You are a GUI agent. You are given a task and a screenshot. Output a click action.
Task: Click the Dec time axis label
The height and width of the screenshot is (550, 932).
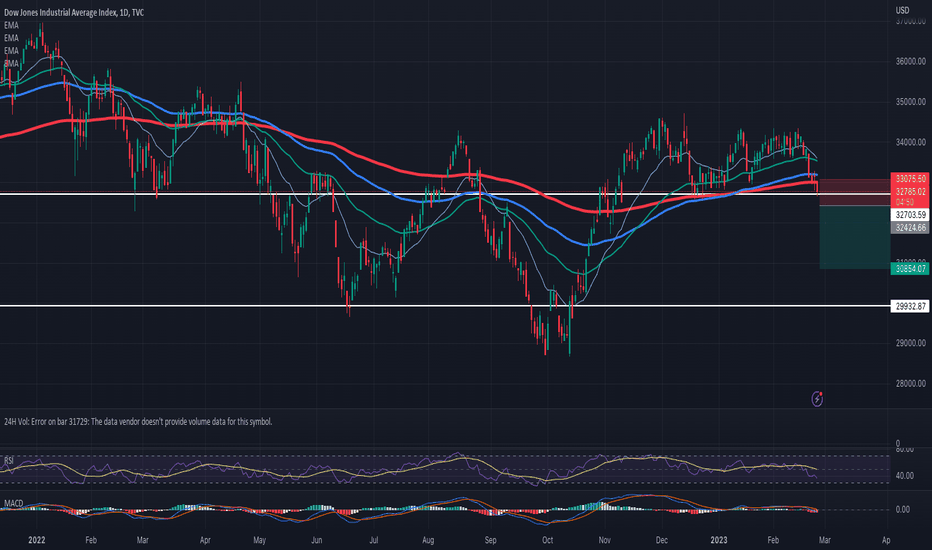661,540
